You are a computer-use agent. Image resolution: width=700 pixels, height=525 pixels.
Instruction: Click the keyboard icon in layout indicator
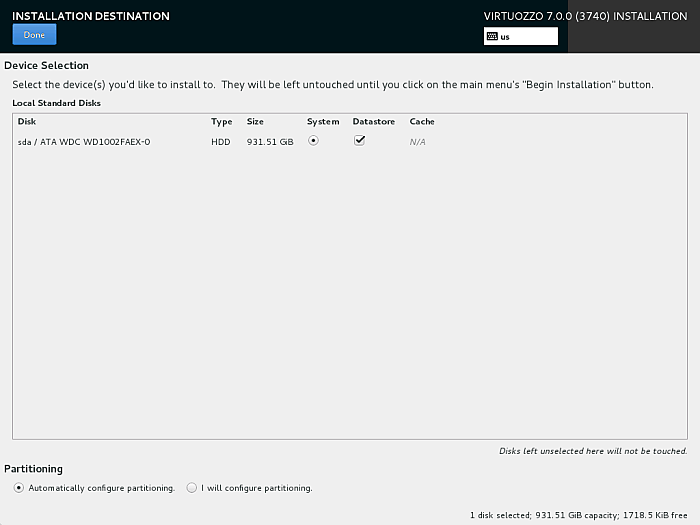coord(491,36)
